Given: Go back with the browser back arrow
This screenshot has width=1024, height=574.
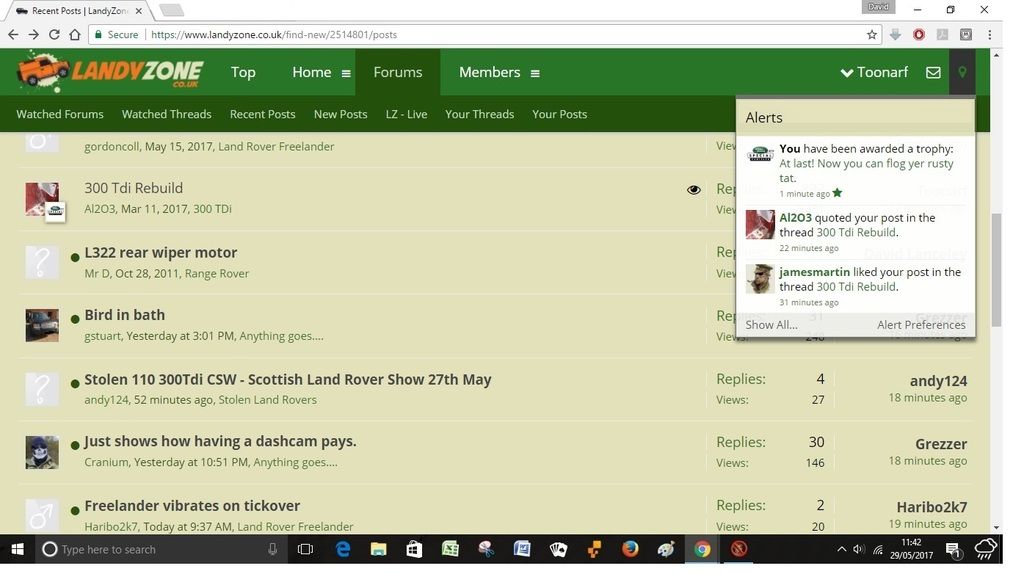Looking at the screenshot, I should click(x=13, y=35).
